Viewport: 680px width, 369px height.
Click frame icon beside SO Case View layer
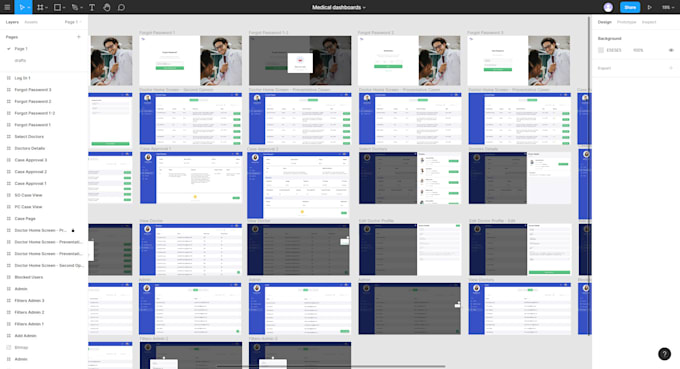(9, 195)
